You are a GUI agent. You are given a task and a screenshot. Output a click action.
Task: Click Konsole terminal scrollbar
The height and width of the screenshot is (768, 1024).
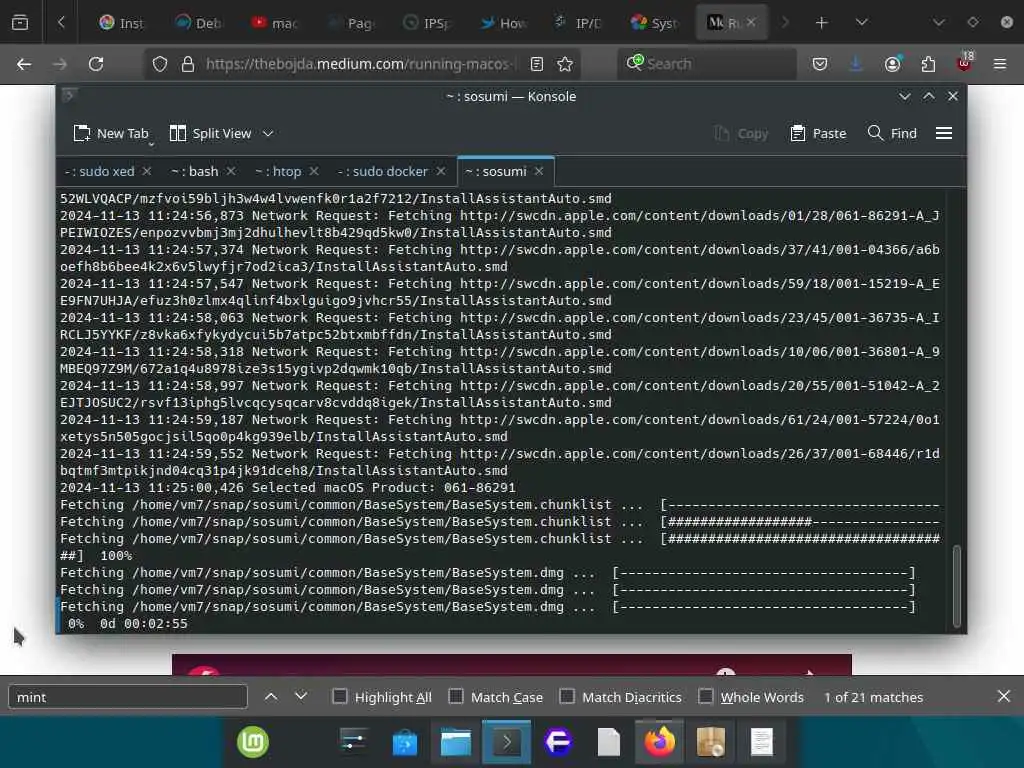[957, 586]
